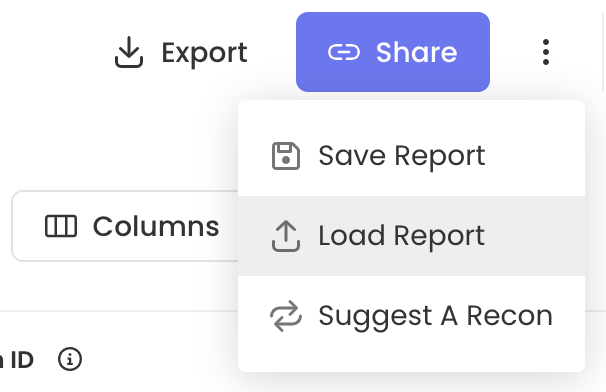Select the ID column header text
This screenshot has width=606, height=392.
click(22, 360)
